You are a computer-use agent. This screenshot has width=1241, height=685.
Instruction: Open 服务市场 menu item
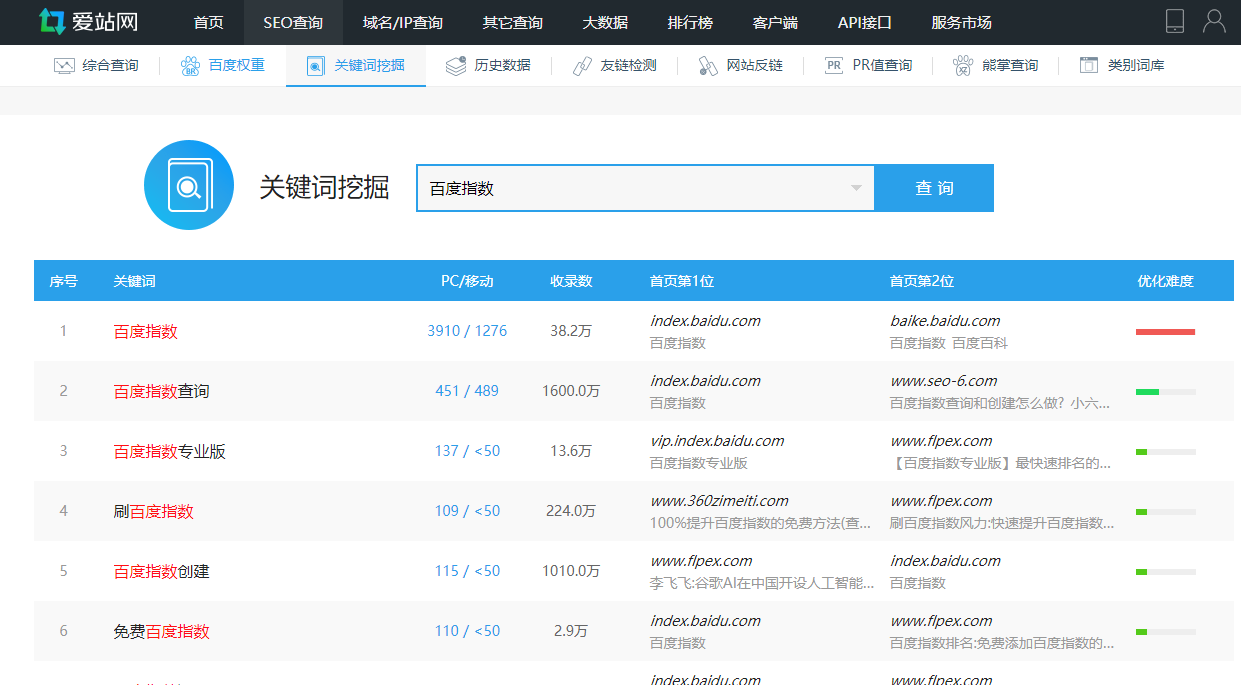click(961, 22)
